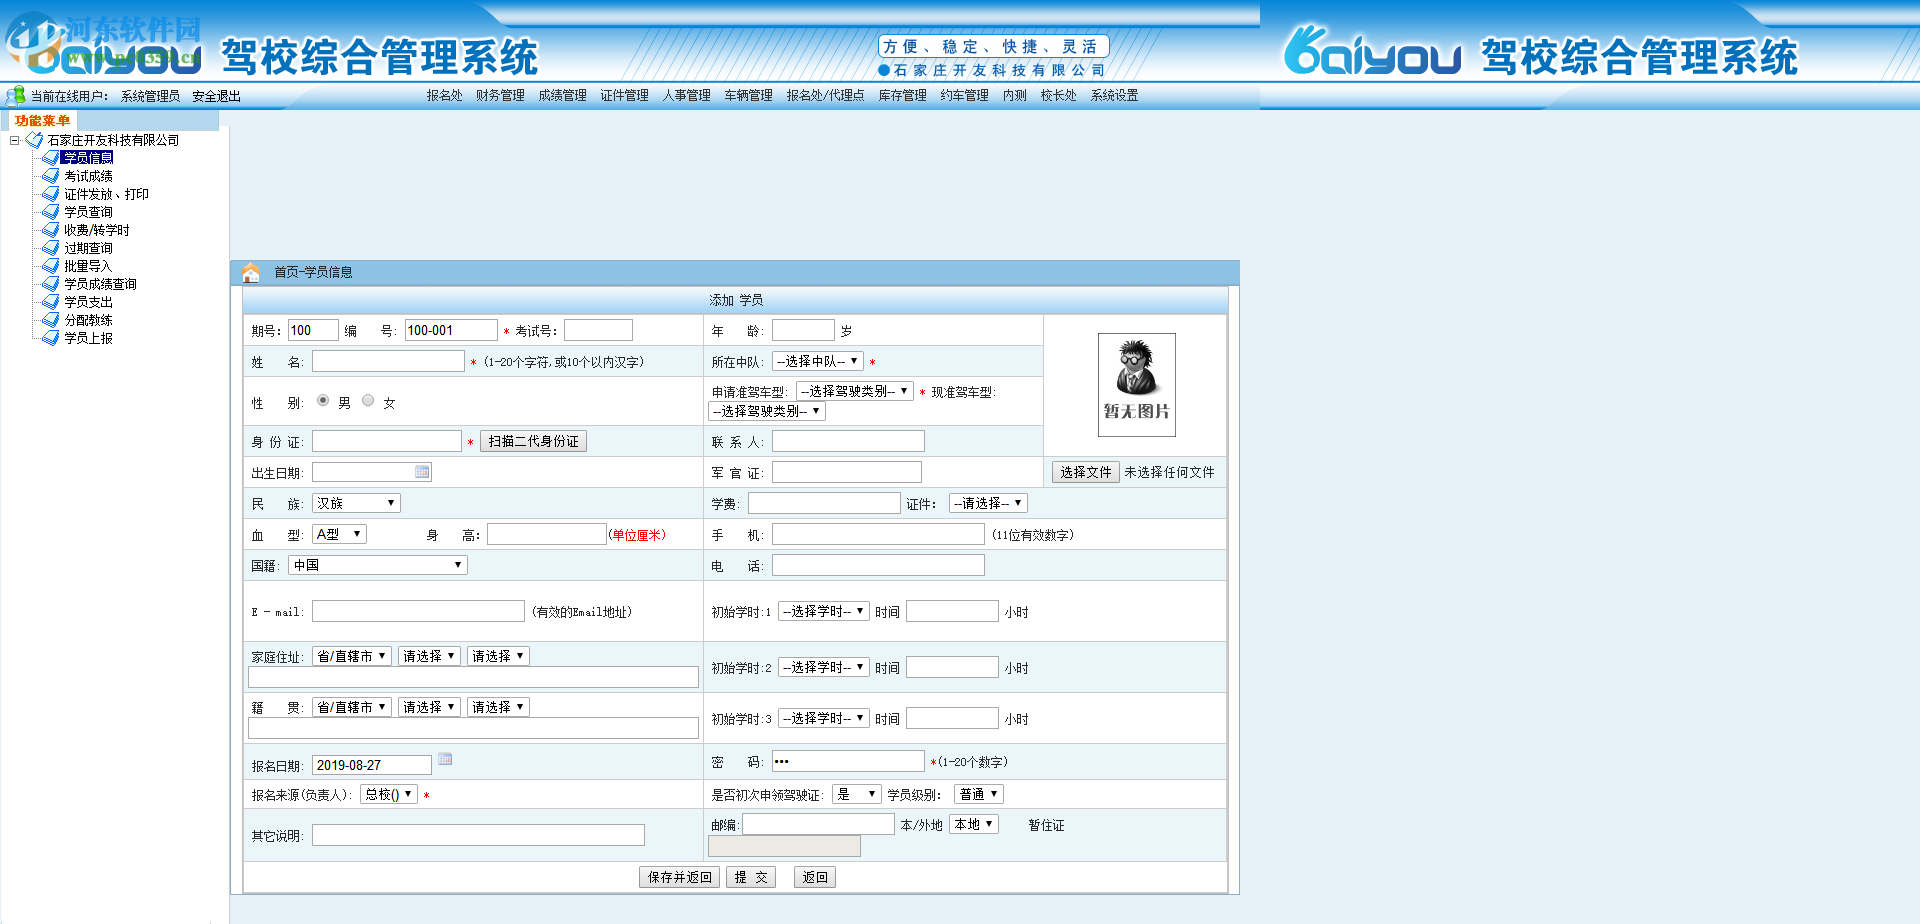
Task: Click the online user icon in the top bar
Action: (16, 95)
